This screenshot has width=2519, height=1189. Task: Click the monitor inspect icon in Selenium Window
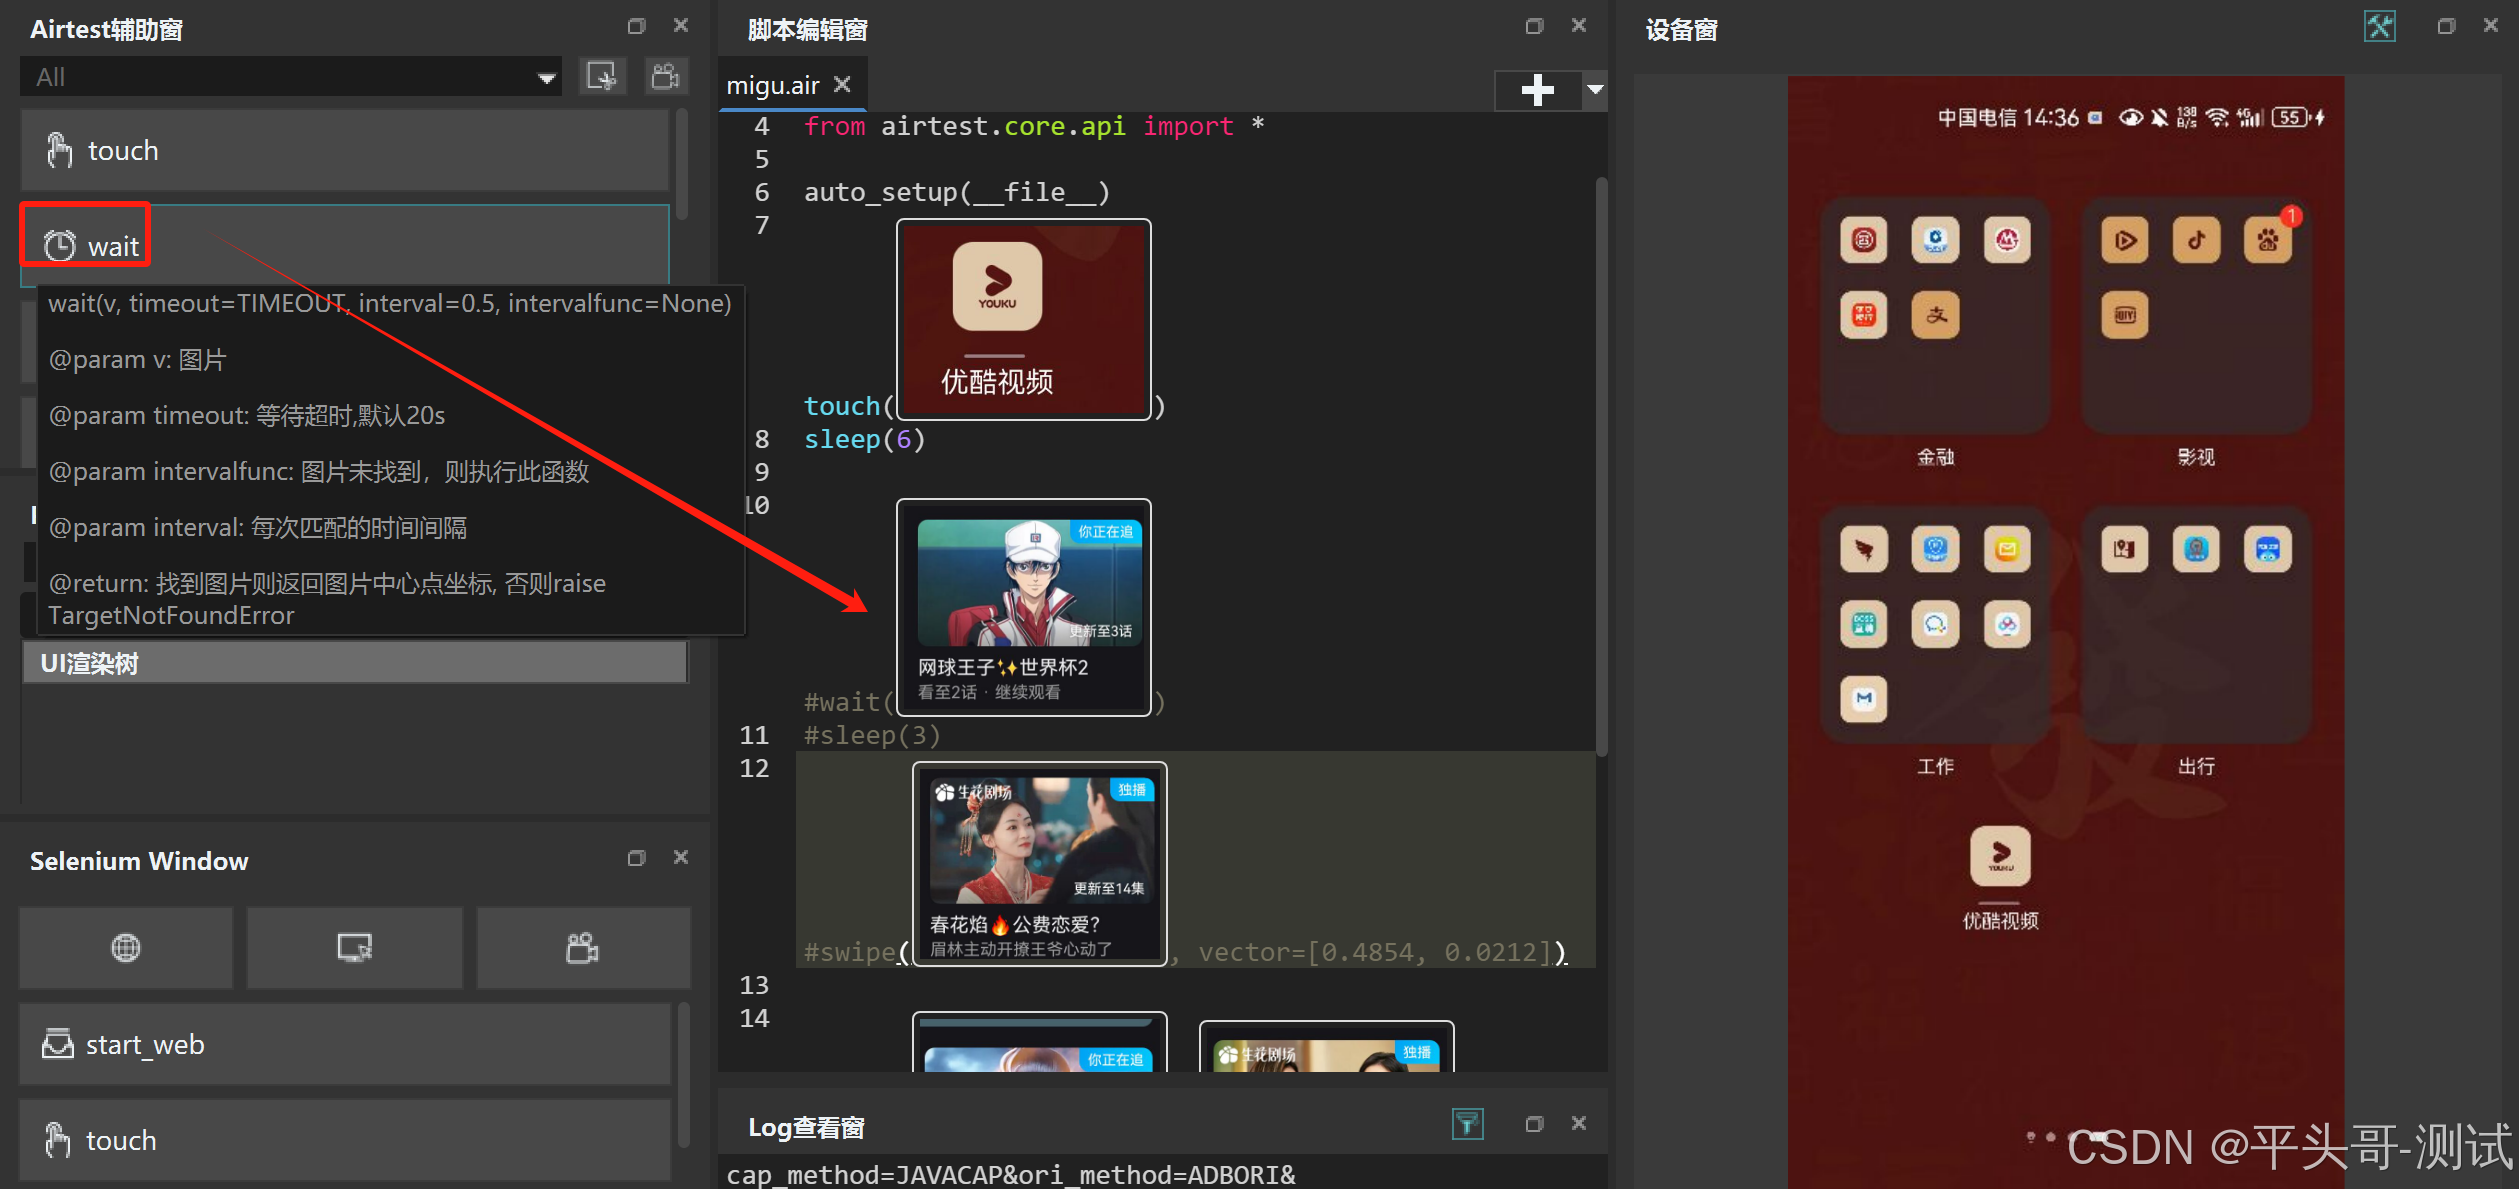click(355, 947)
